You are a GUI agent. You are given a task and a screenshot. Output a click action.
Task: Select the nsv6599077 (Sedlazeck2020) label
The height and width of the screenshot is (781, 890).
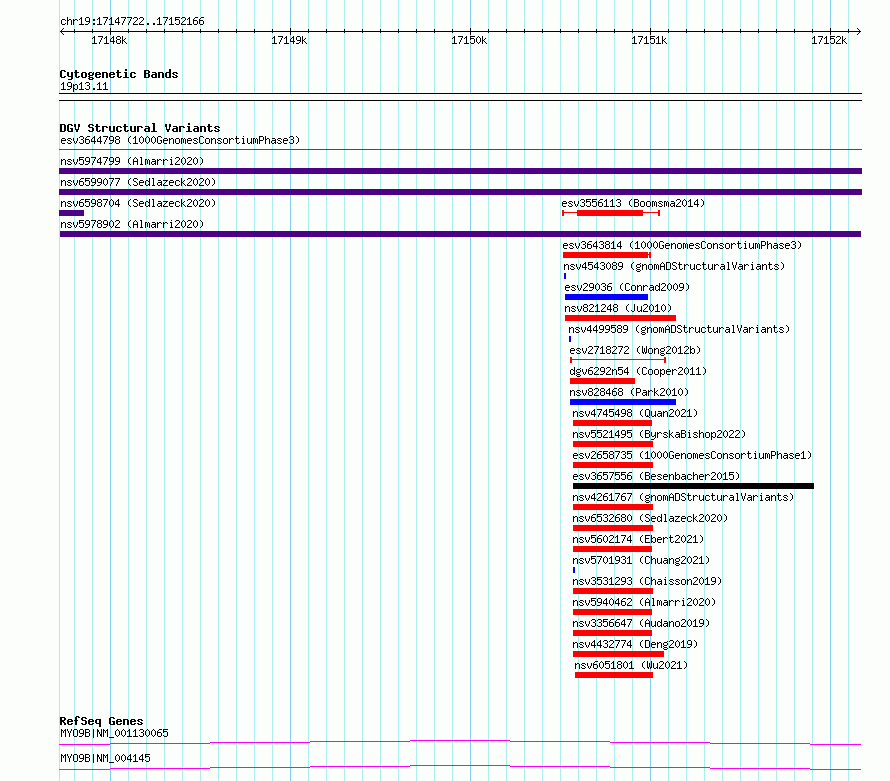coord(138,182)
